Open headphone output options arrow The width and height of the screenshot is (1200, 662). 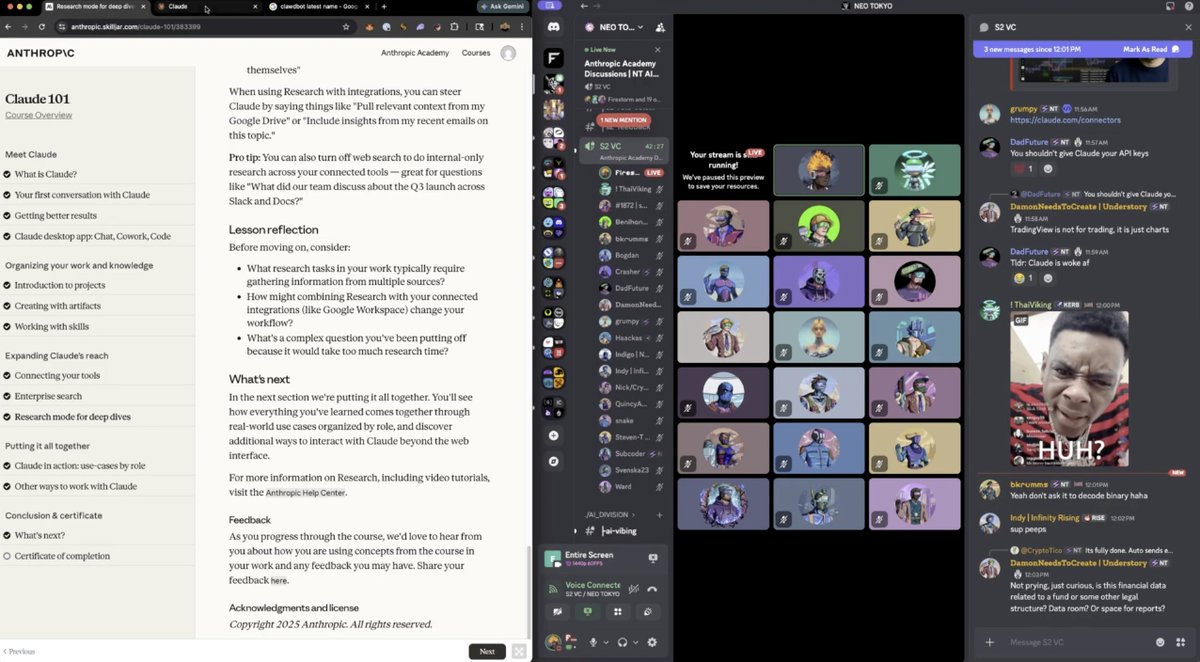[x=635, y=642]
